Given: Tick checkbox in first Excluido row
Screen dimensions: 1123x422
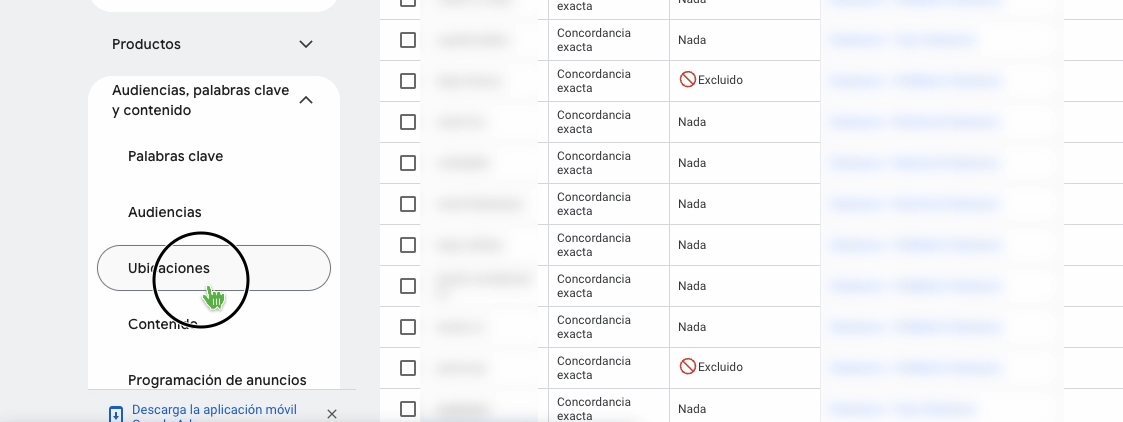Looking at the screenshot, I should click(408, 81).
